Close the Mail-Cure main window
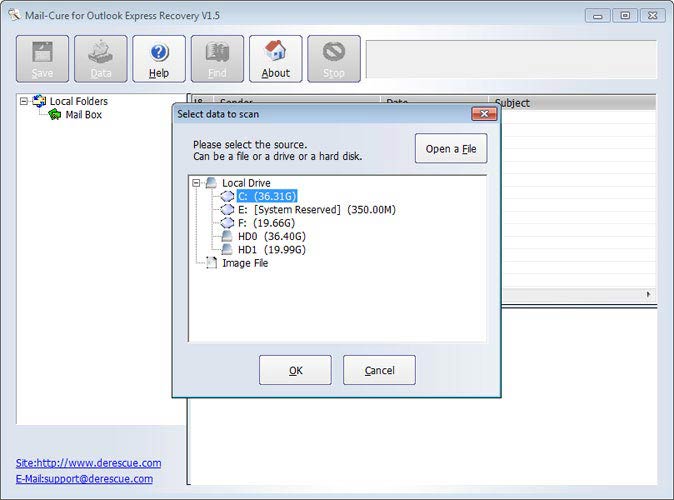This screenshot has height=500, width=674. (x=653, y=16)
